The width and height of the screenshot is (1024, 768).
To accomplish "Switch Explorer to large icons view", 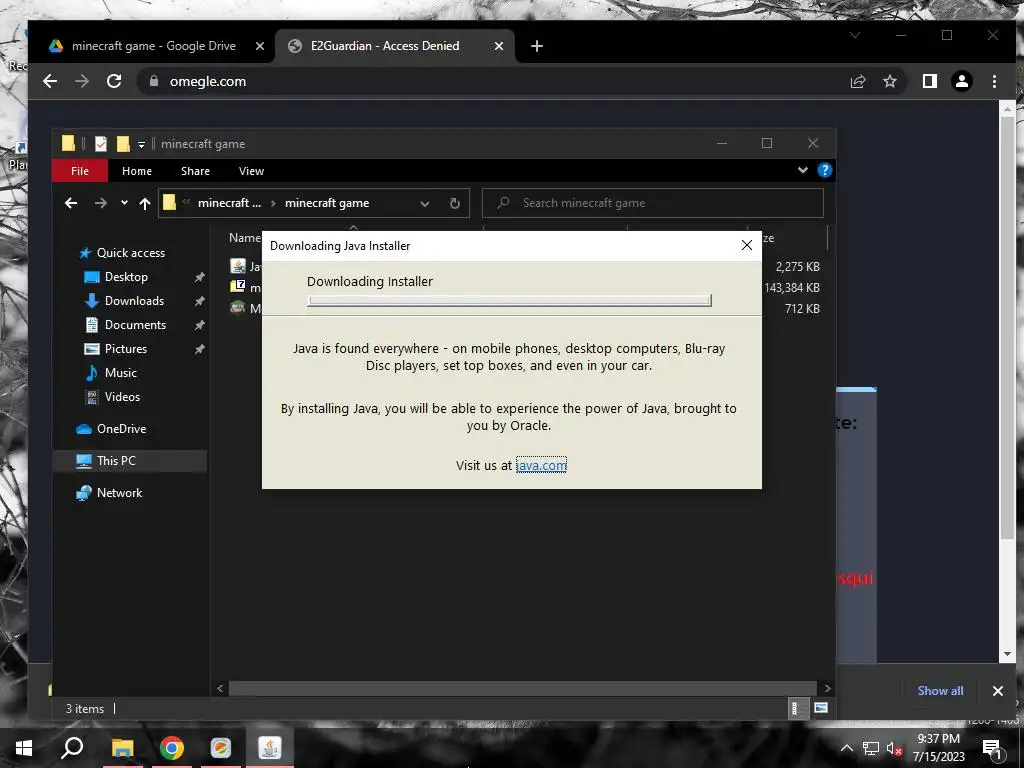I will [821, 708].
